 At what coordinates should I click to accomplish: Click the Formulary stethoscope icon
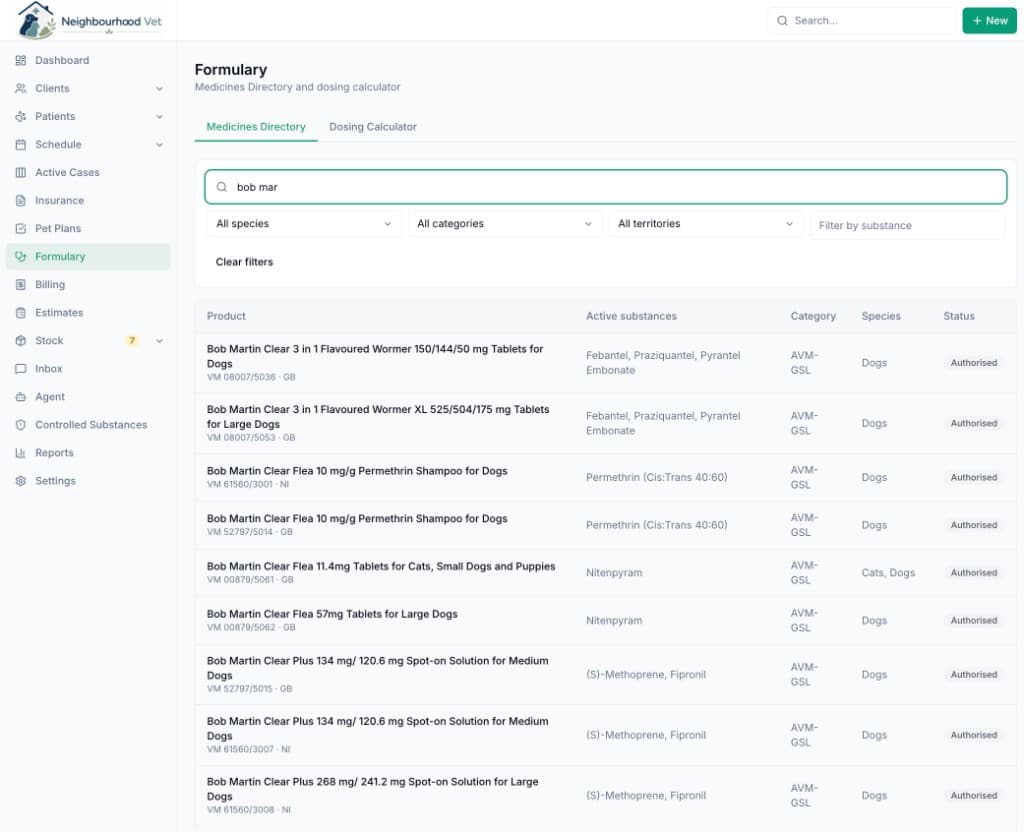[x=21, y=257]
